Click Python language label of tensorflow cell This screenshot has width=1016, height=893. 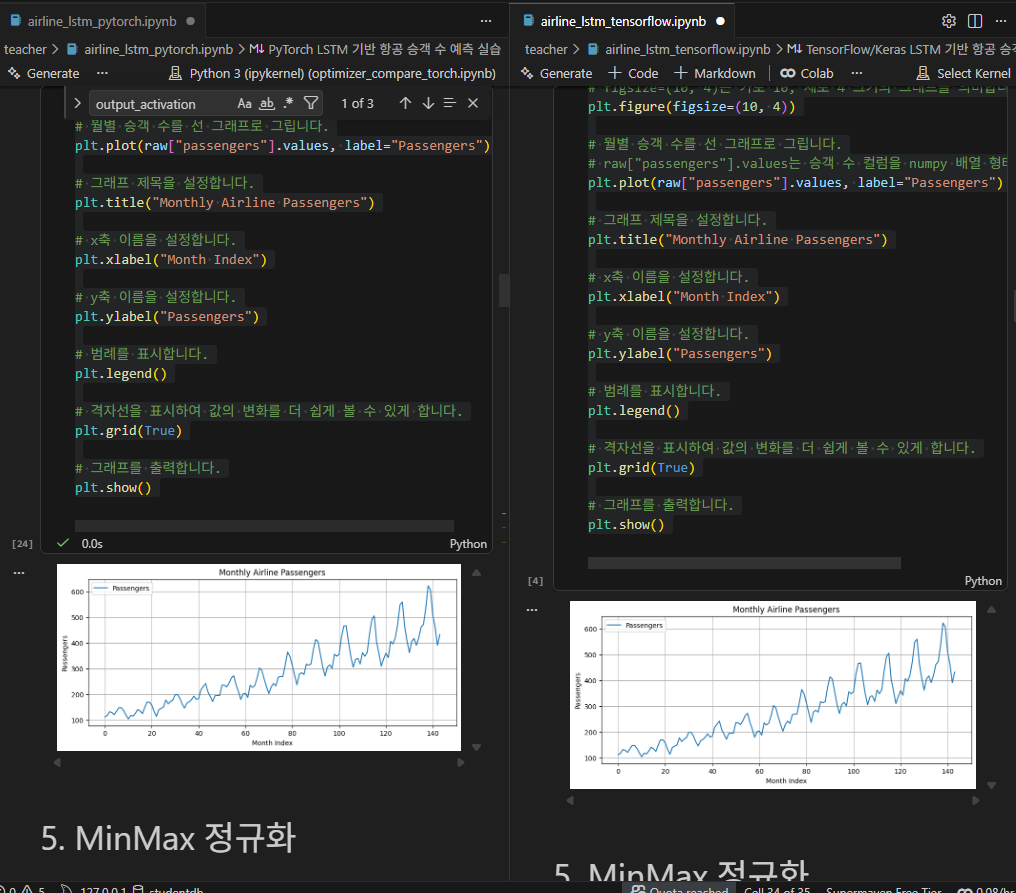(x=983, y=581)
